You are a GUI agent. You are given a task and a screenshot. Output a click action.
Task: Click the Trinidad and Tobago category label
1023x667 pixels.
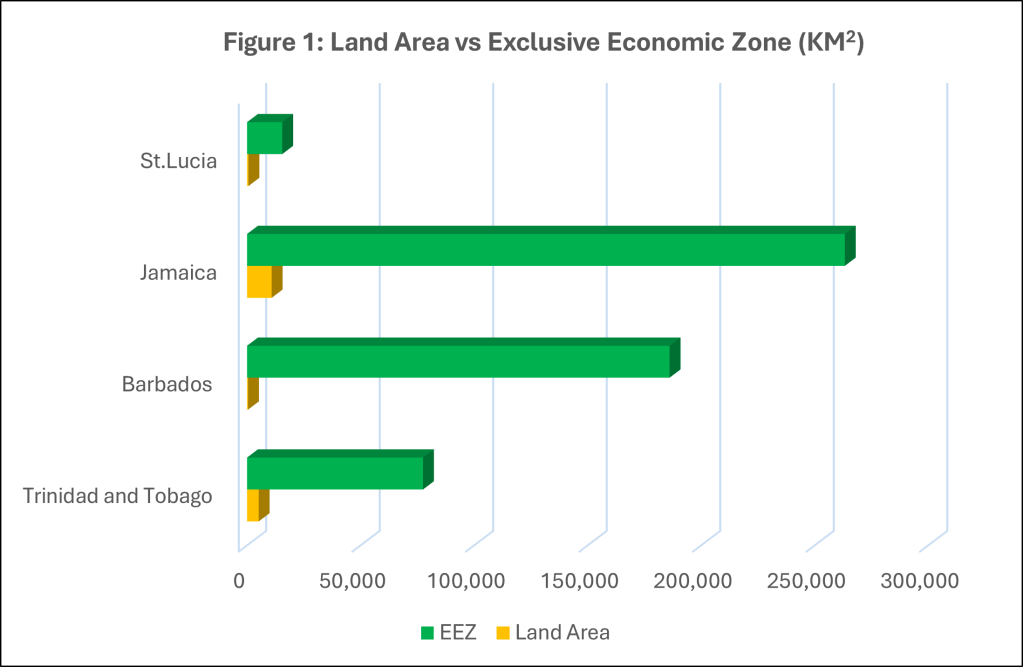coord(119,495)
